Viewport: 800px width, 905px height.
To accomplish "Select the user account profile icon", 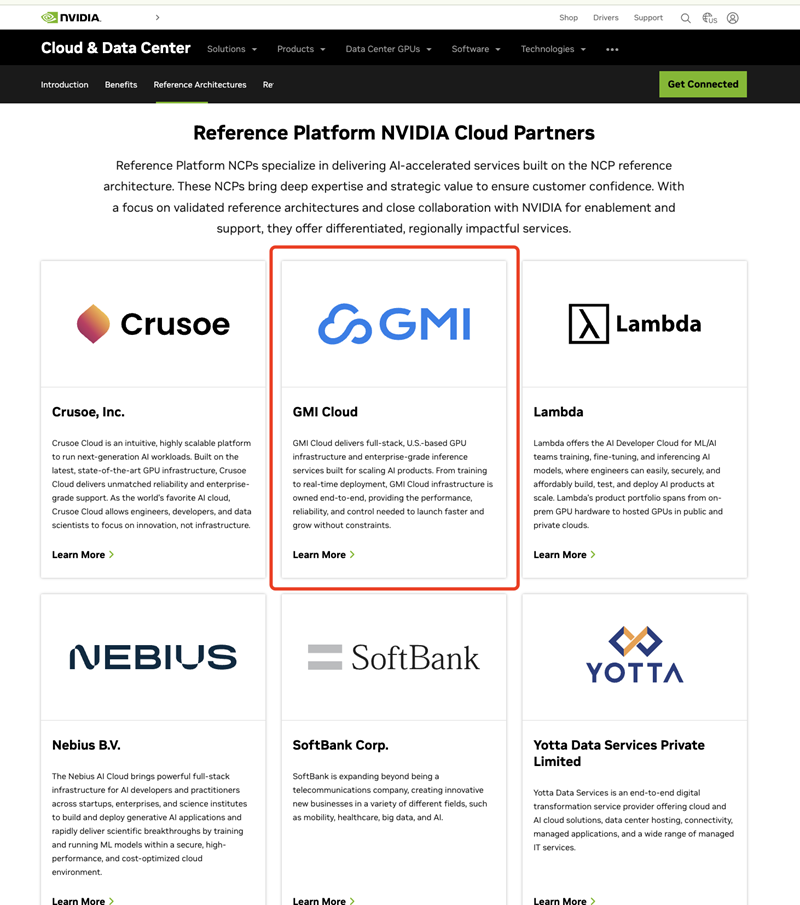I will (732, 17).
